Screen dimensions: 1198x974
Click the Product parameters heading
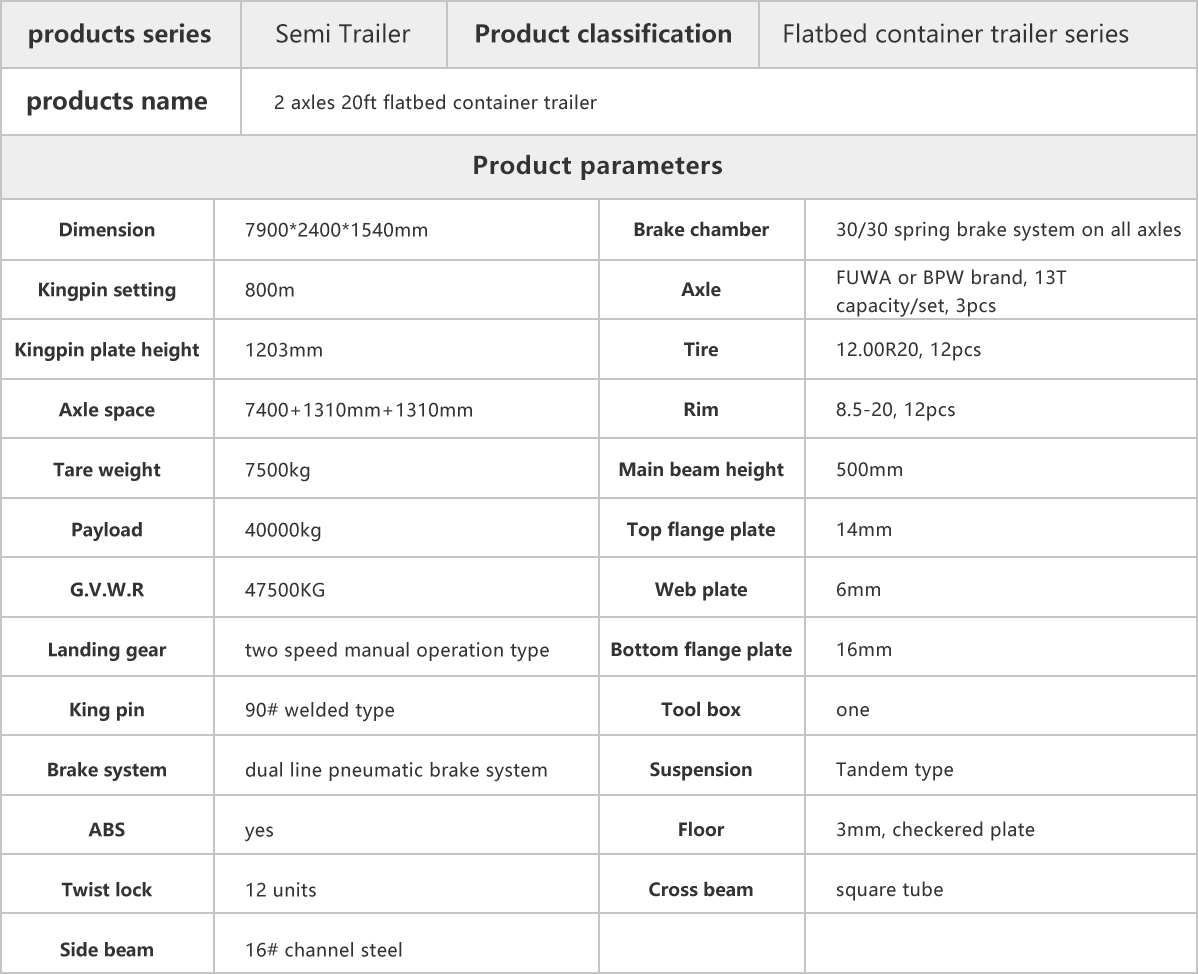[597, 166]
